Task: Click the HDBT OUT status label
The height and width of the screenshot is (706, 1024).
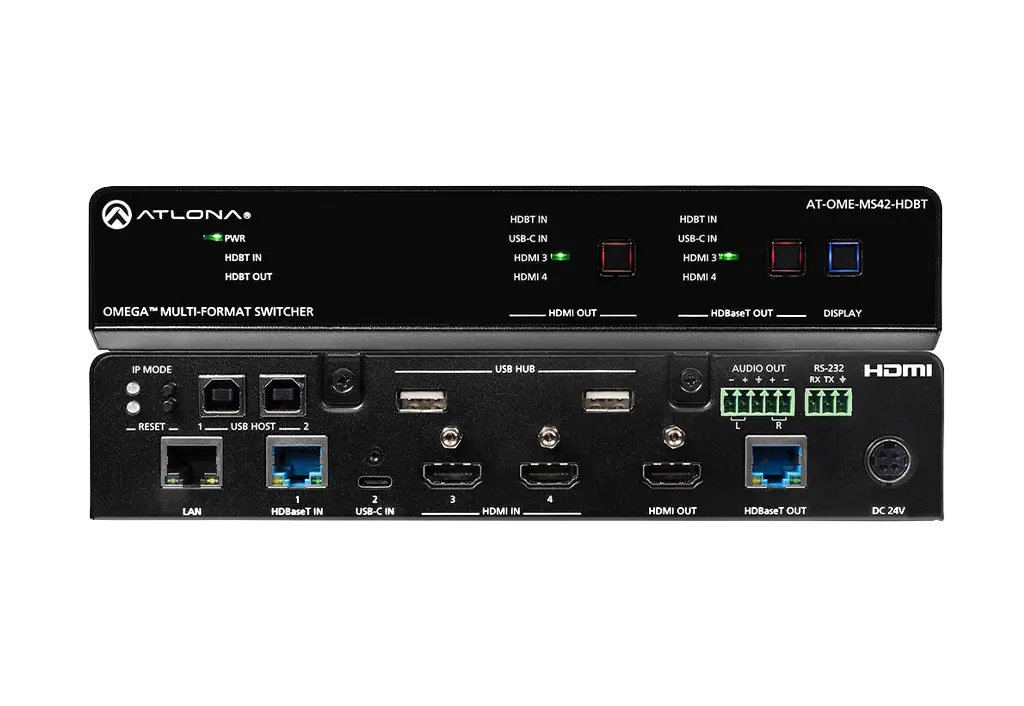Action: tap(248, 276)
